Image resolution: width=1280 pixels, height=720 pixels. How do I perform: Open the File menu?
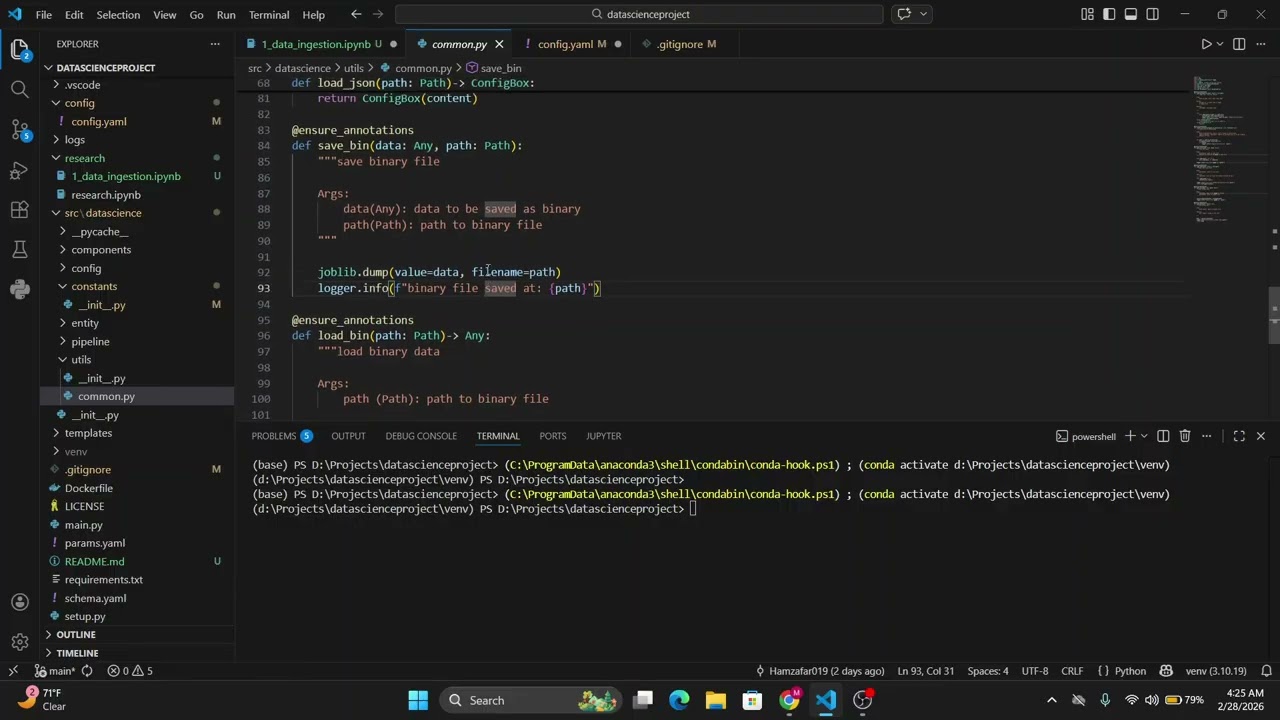44,15
